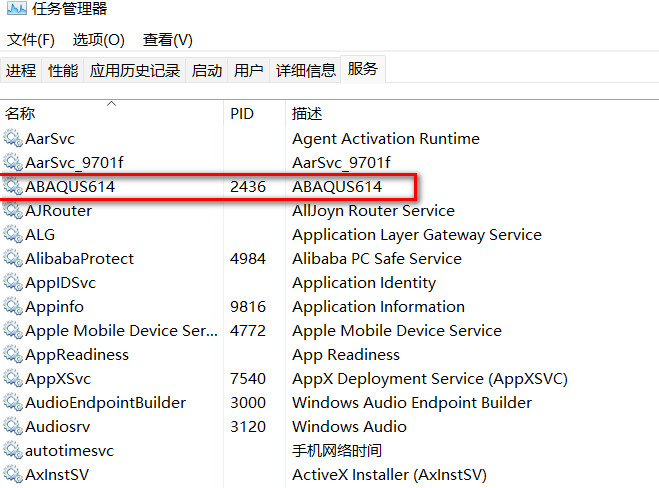Open the 文件(F) menu

coord(31,40)
